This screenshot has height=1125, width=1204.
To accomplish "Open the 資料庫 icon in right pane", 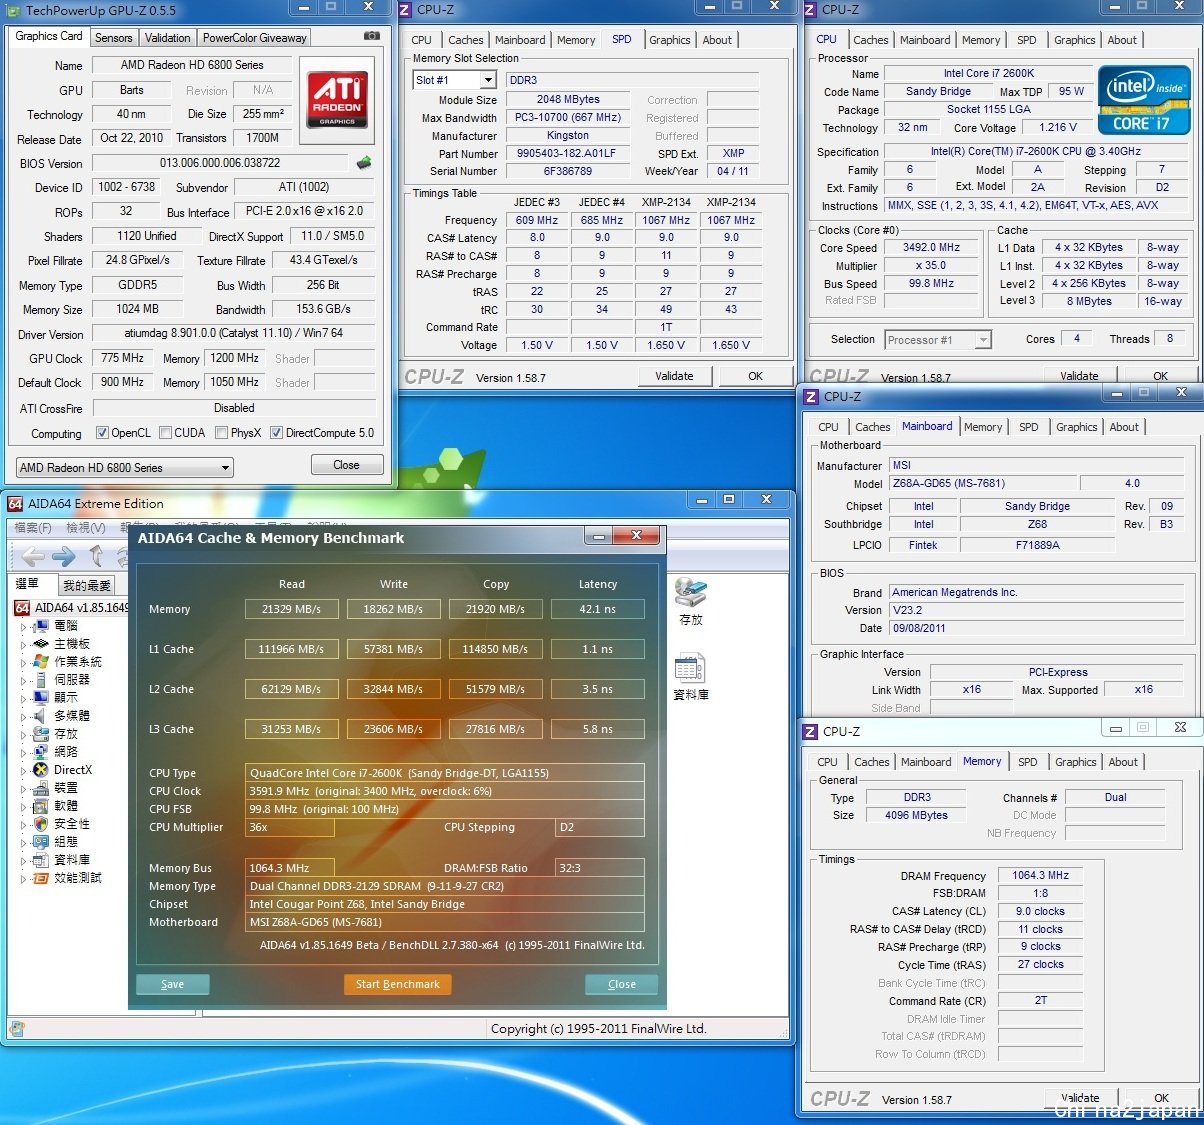I will pyautogui.click(x=690, y=668).
